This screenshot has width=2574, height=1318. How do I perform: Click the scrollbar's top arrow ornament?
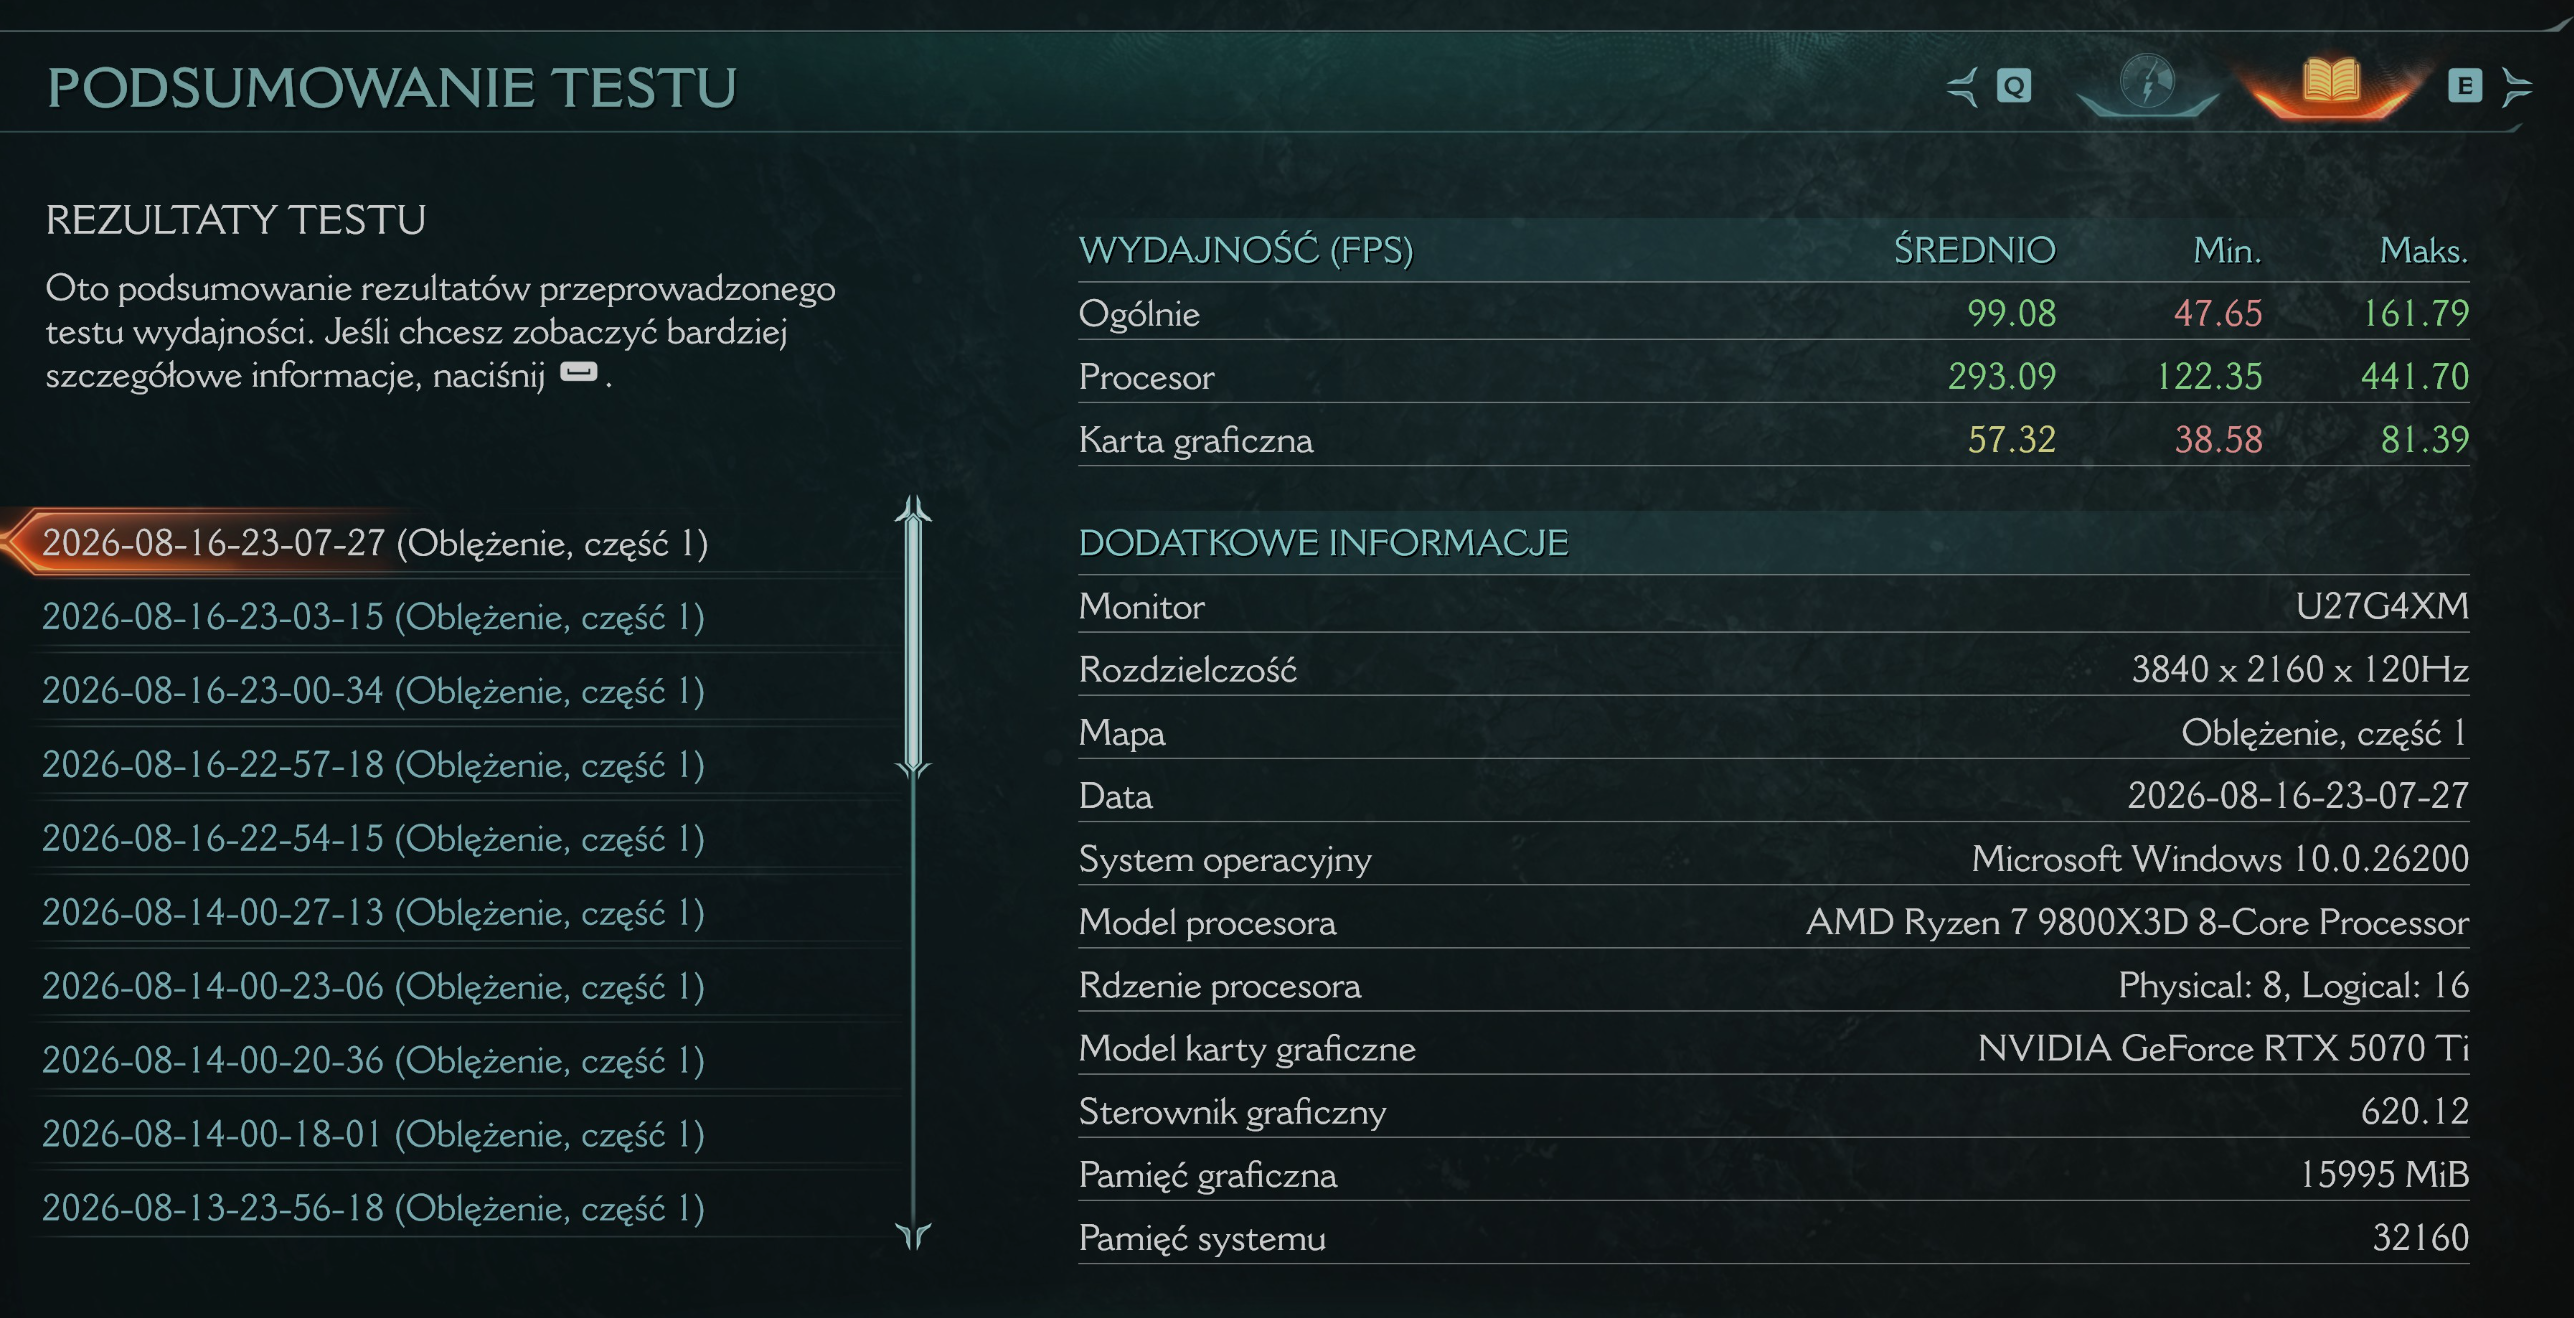point(913,509)
